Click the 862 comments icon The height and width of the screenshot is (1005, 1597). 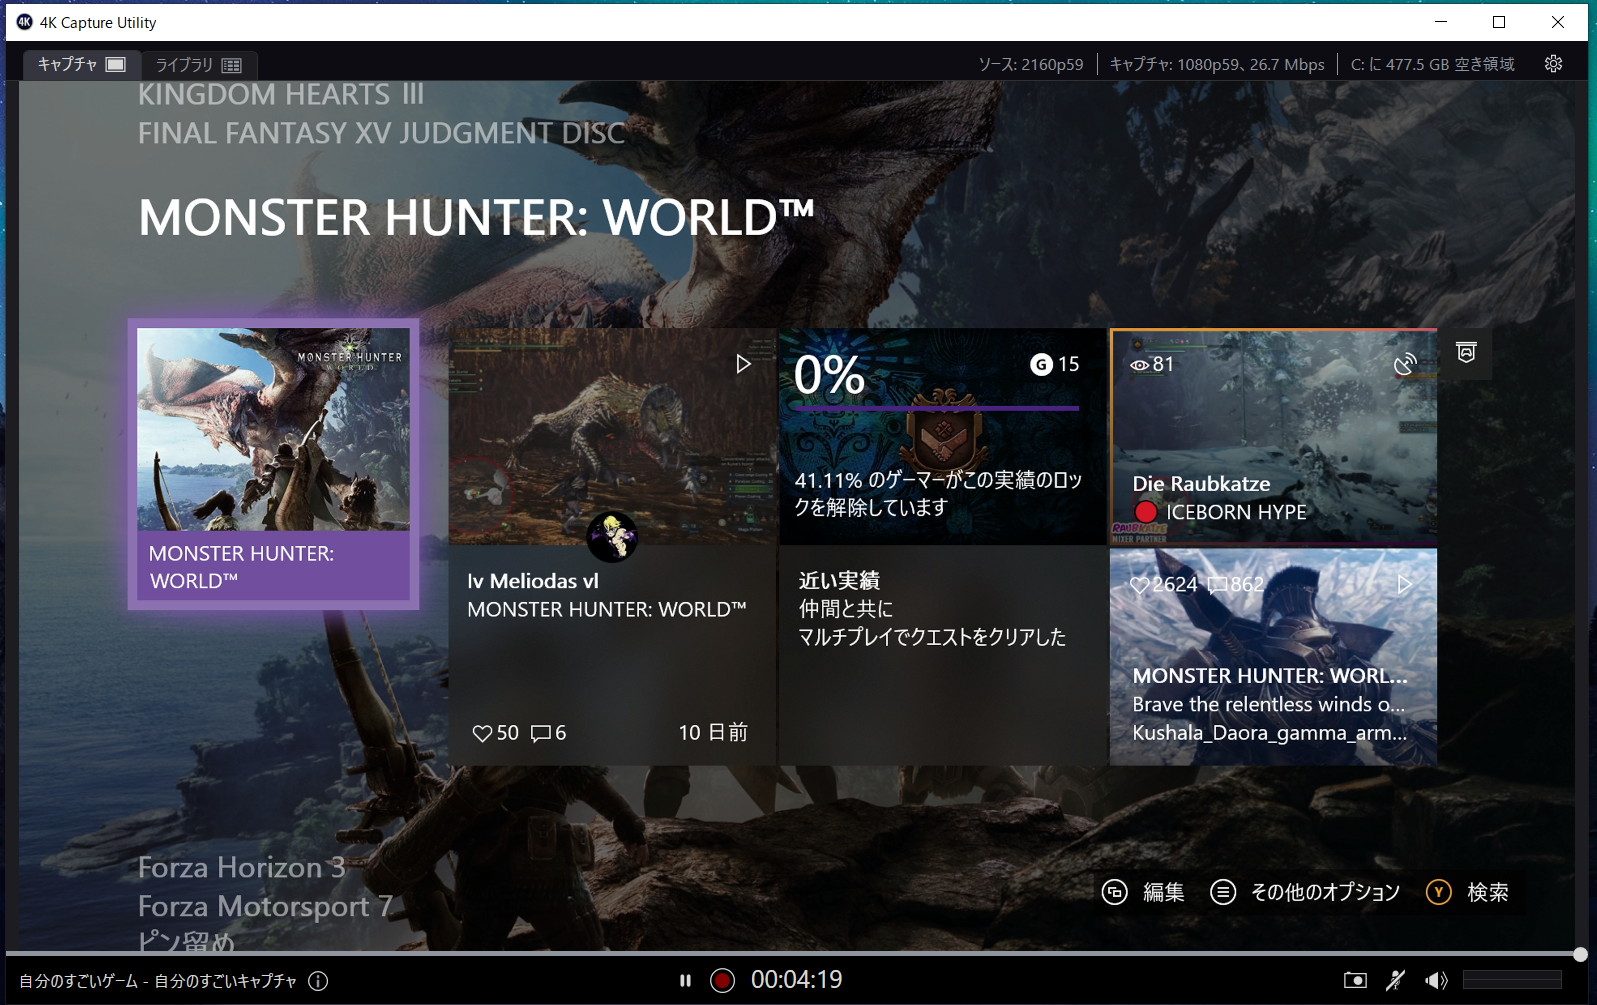pyautogui.click(x=1216, y=585)
